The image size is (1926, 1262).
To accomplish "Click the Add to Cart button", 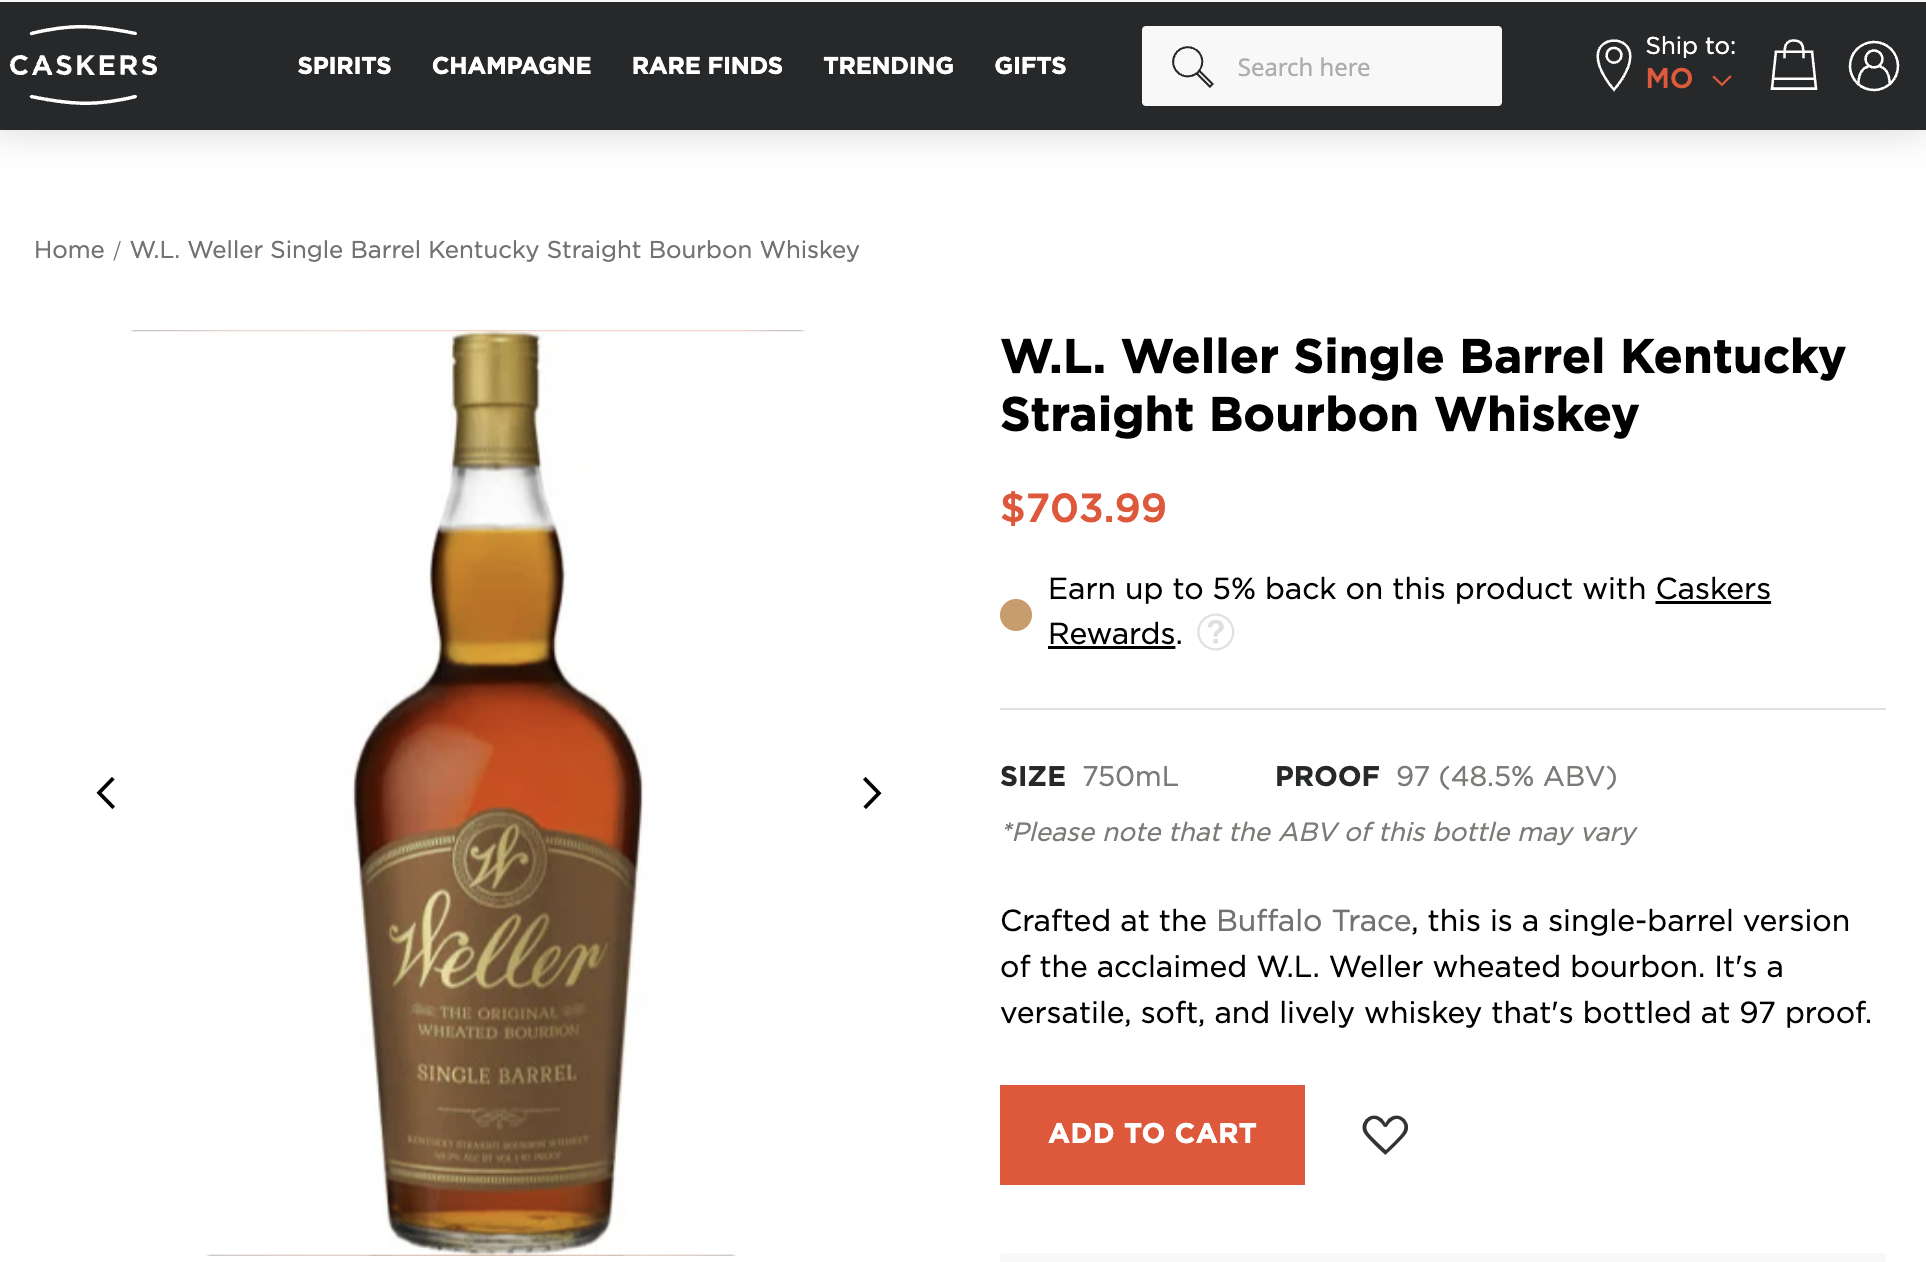I will 1152,1134.
